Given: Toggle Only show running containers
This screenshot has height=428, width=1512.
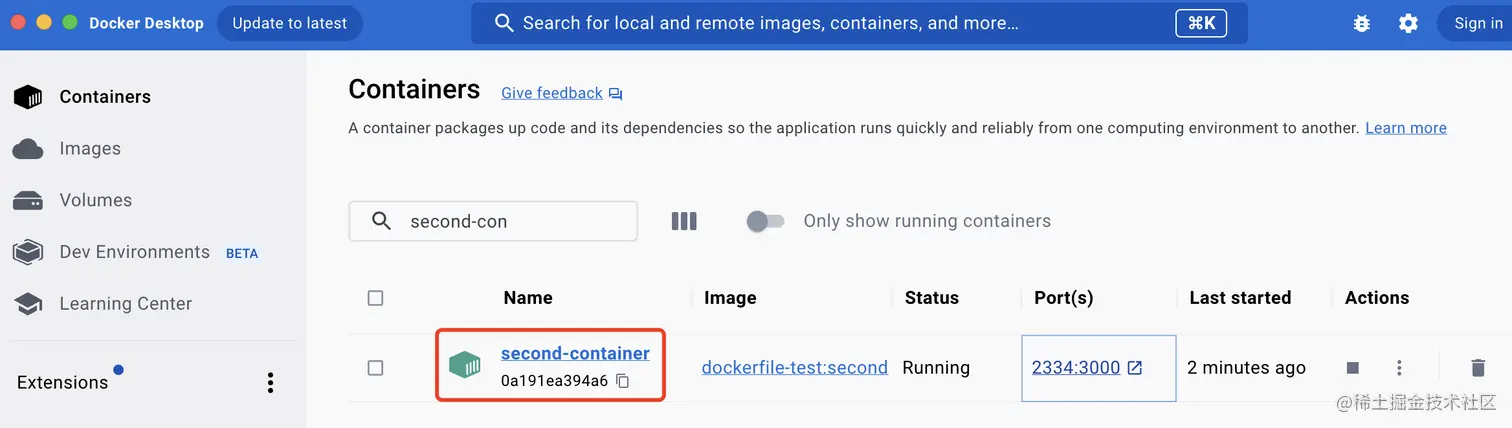Looking at the screenshot, I should (x=765, y=221).
